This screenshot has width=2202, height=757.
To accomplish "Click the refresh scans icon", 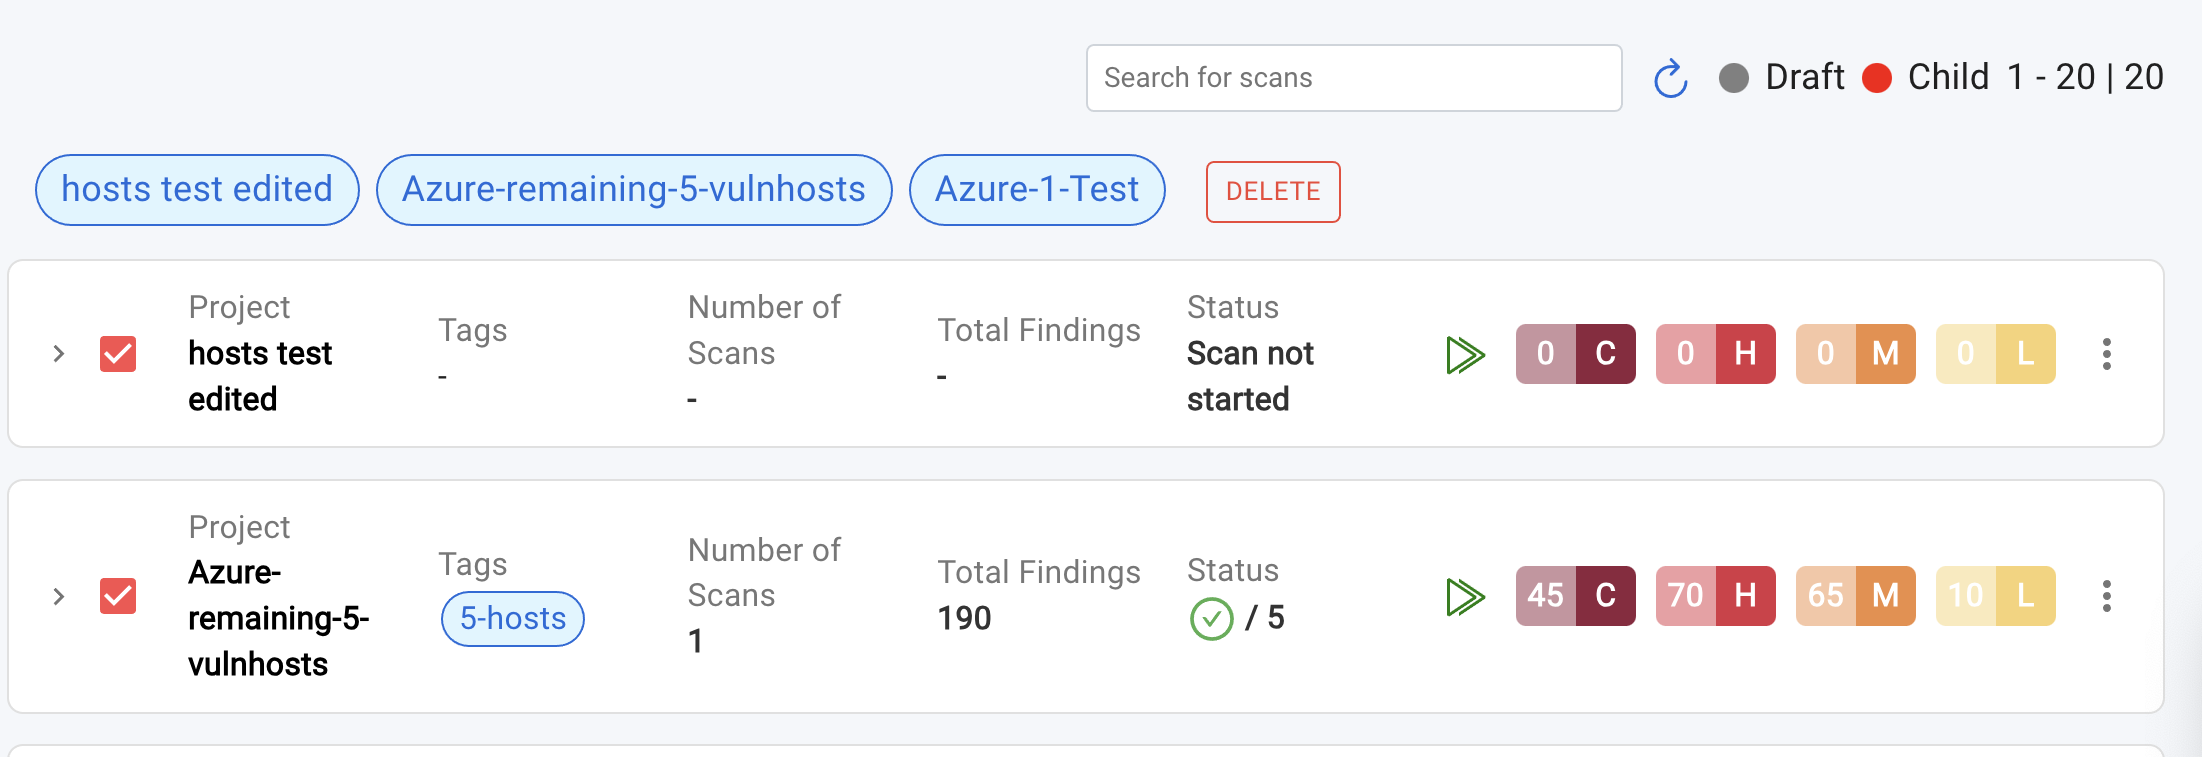I will point(1670,79).
